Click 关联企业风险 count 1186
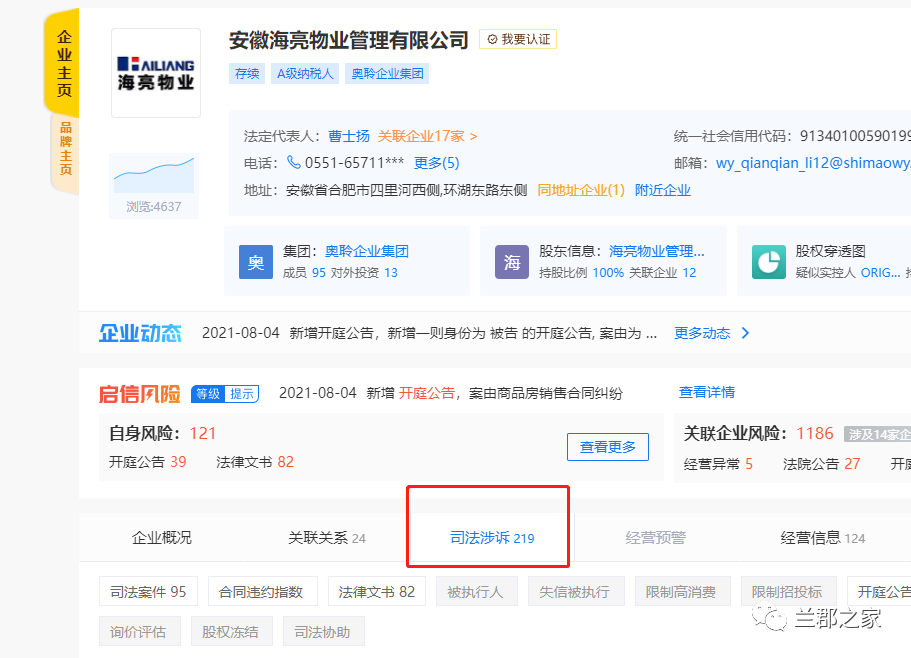Image resolution: width=911 pixels, height=658 pixels. (815, 433)
